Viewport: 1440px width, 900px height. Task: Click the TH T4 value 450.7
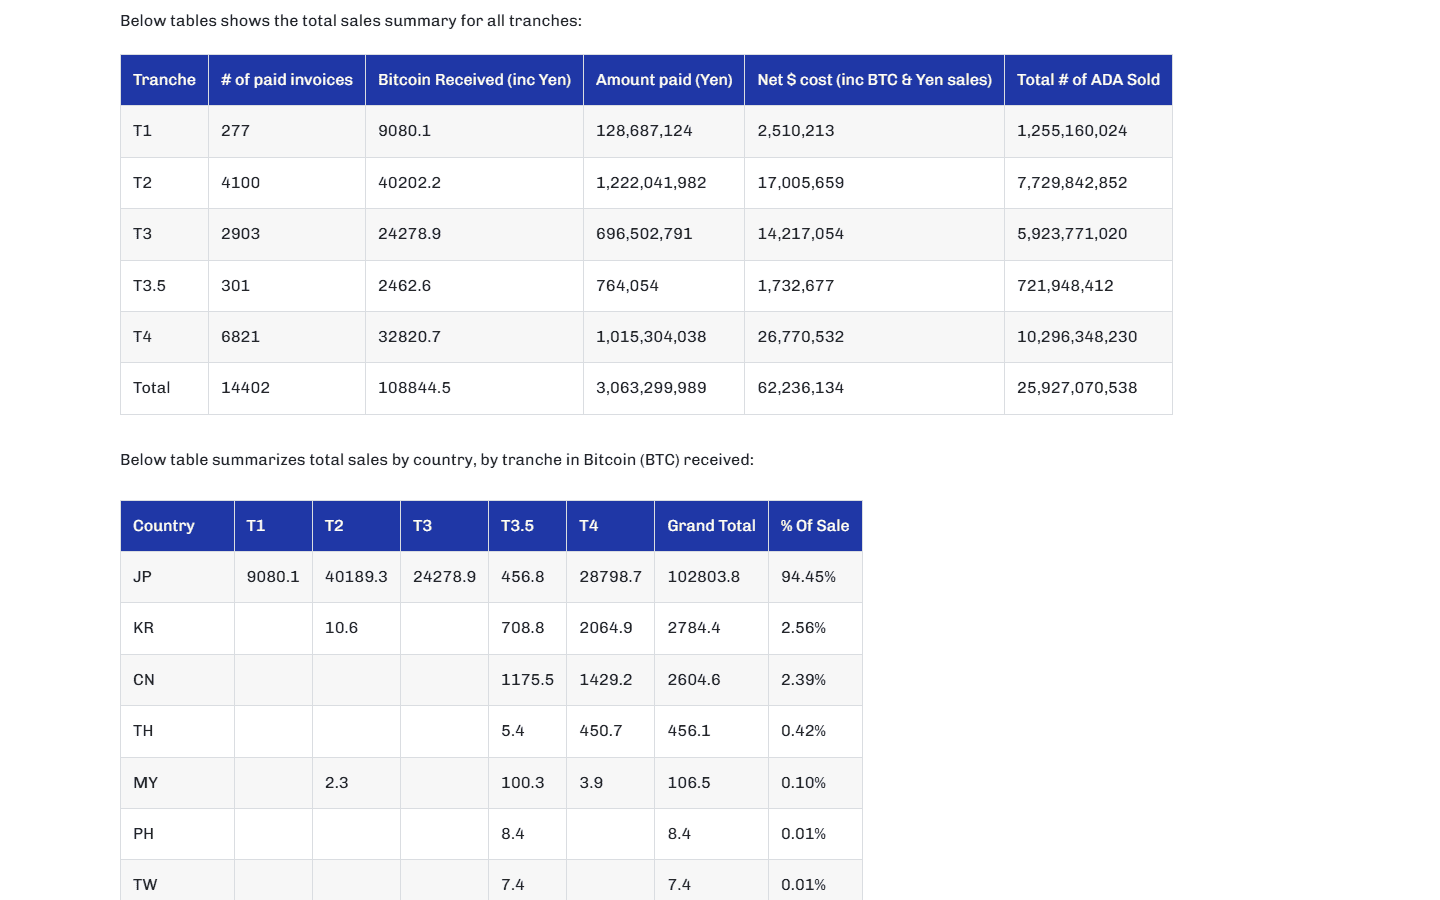pyautogui.click(x=600, y=731)
